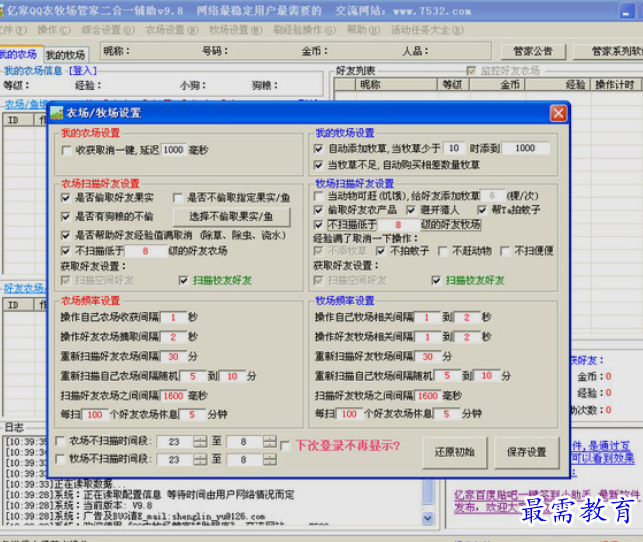Toggle 是否帮助好友经验值满取消 checkbox

click(x=66, y=235)
